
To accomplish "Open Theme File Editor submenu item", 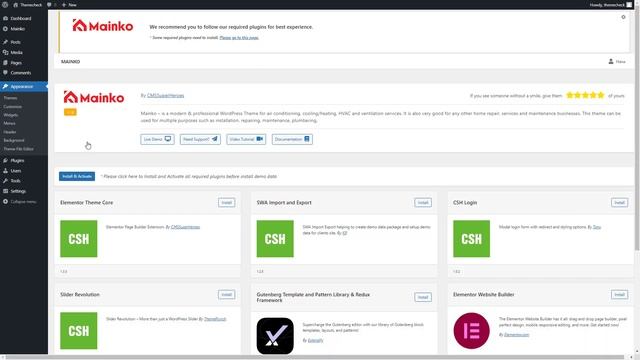I will pyautogui.click(x=18, y=149).
